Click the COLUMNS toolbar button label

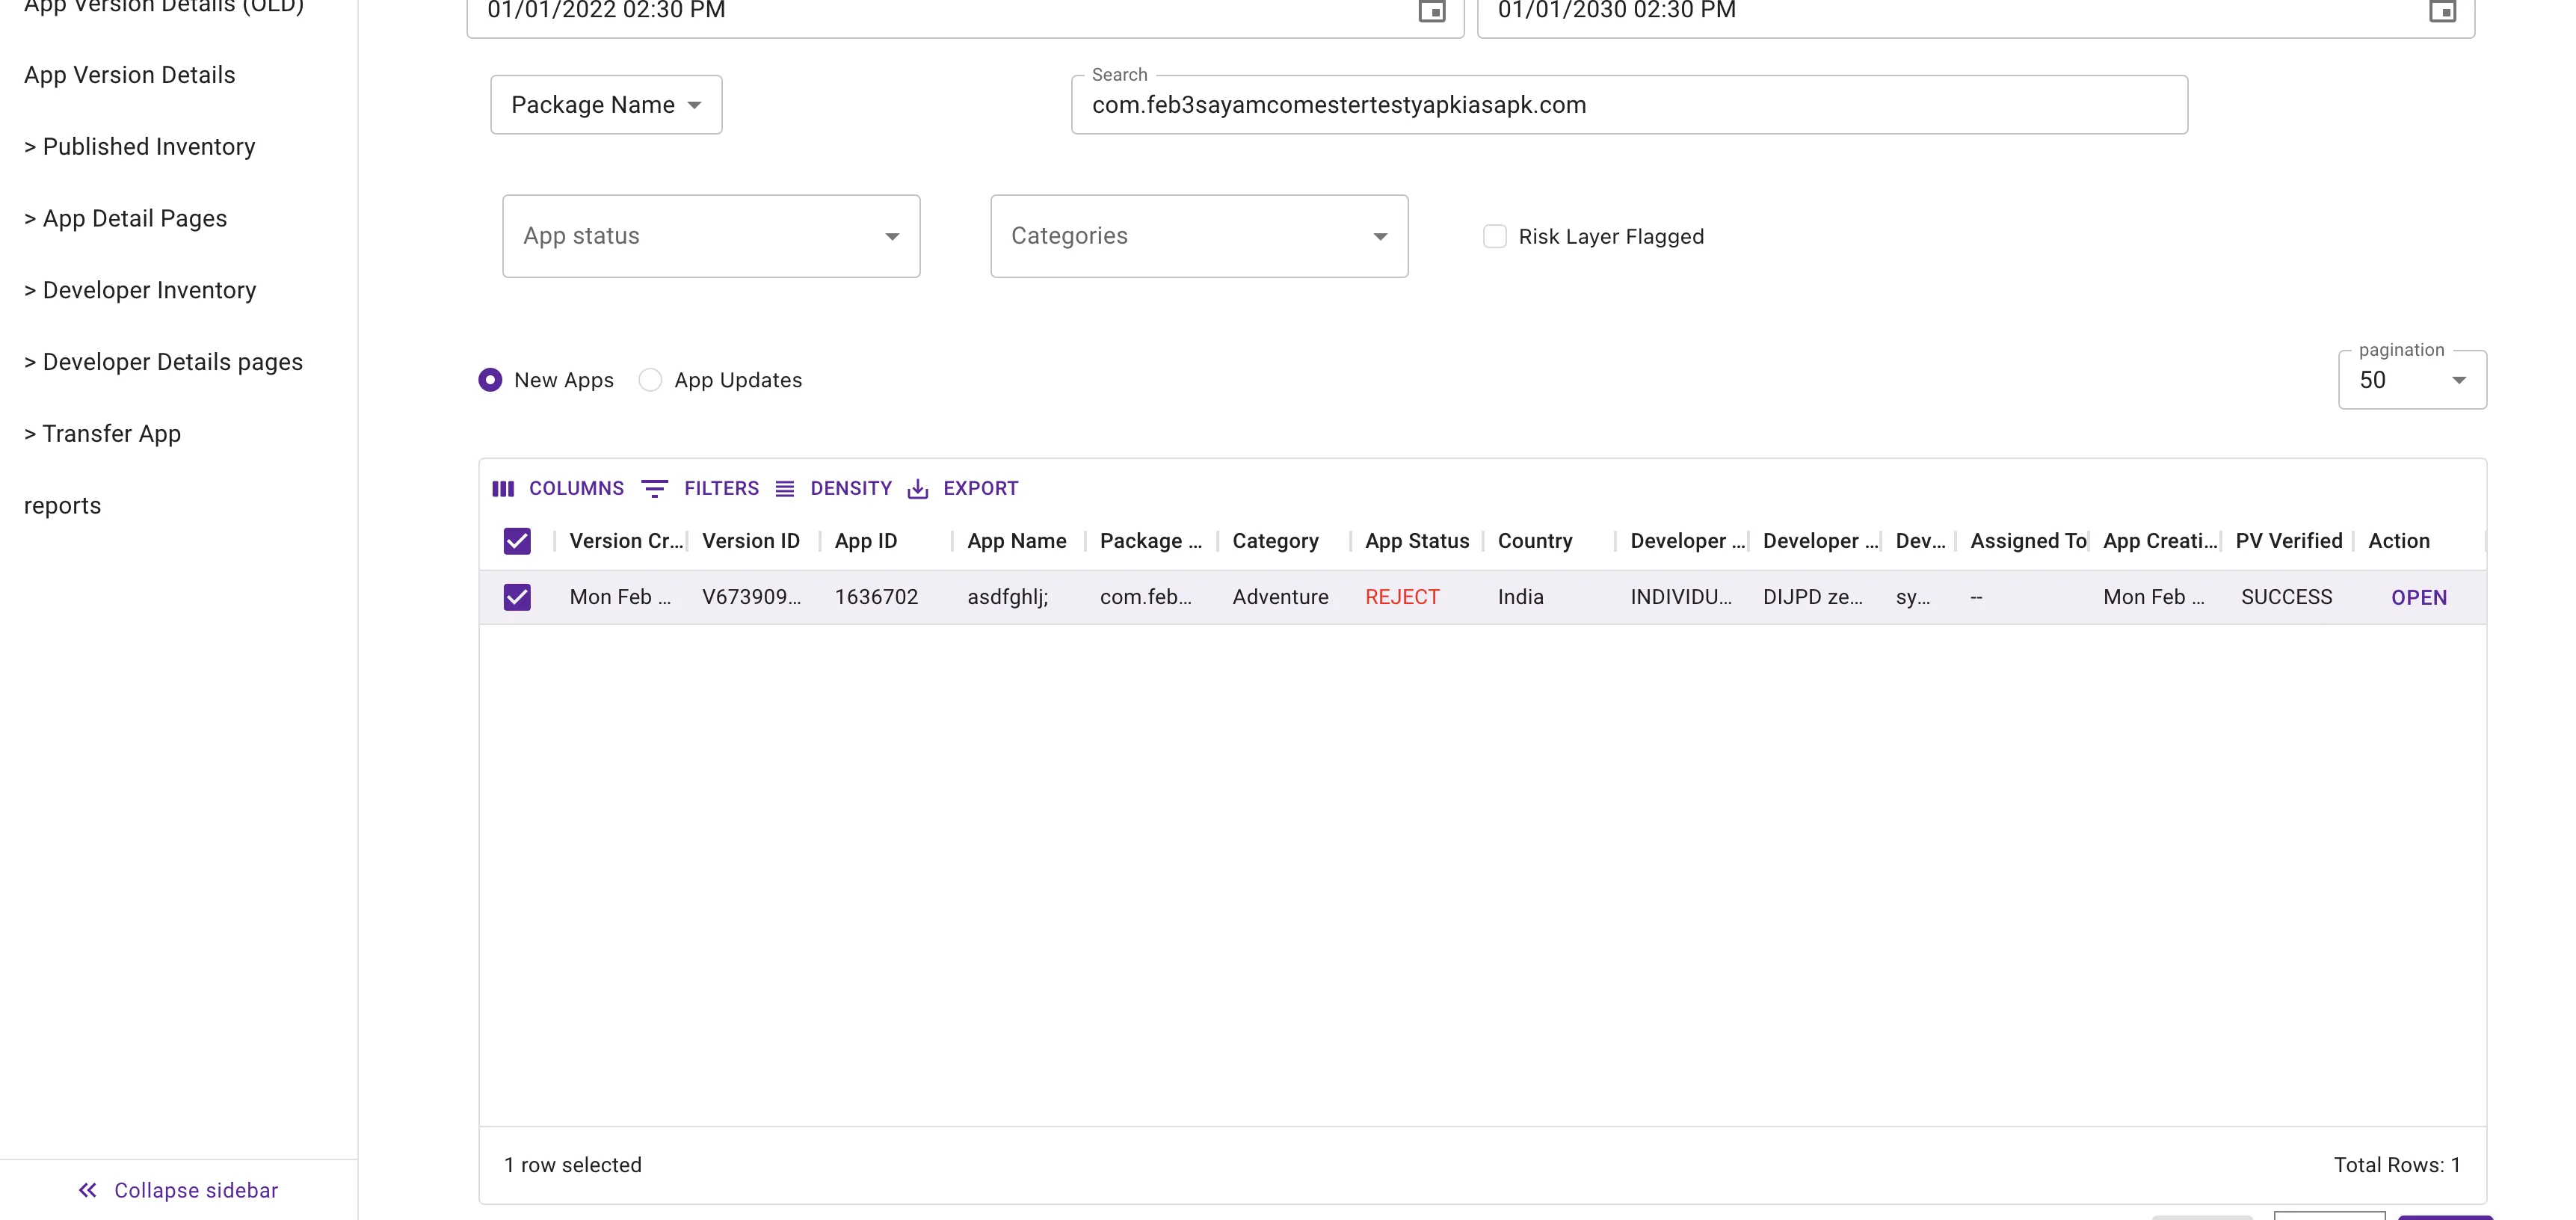[x=576, y=489]
